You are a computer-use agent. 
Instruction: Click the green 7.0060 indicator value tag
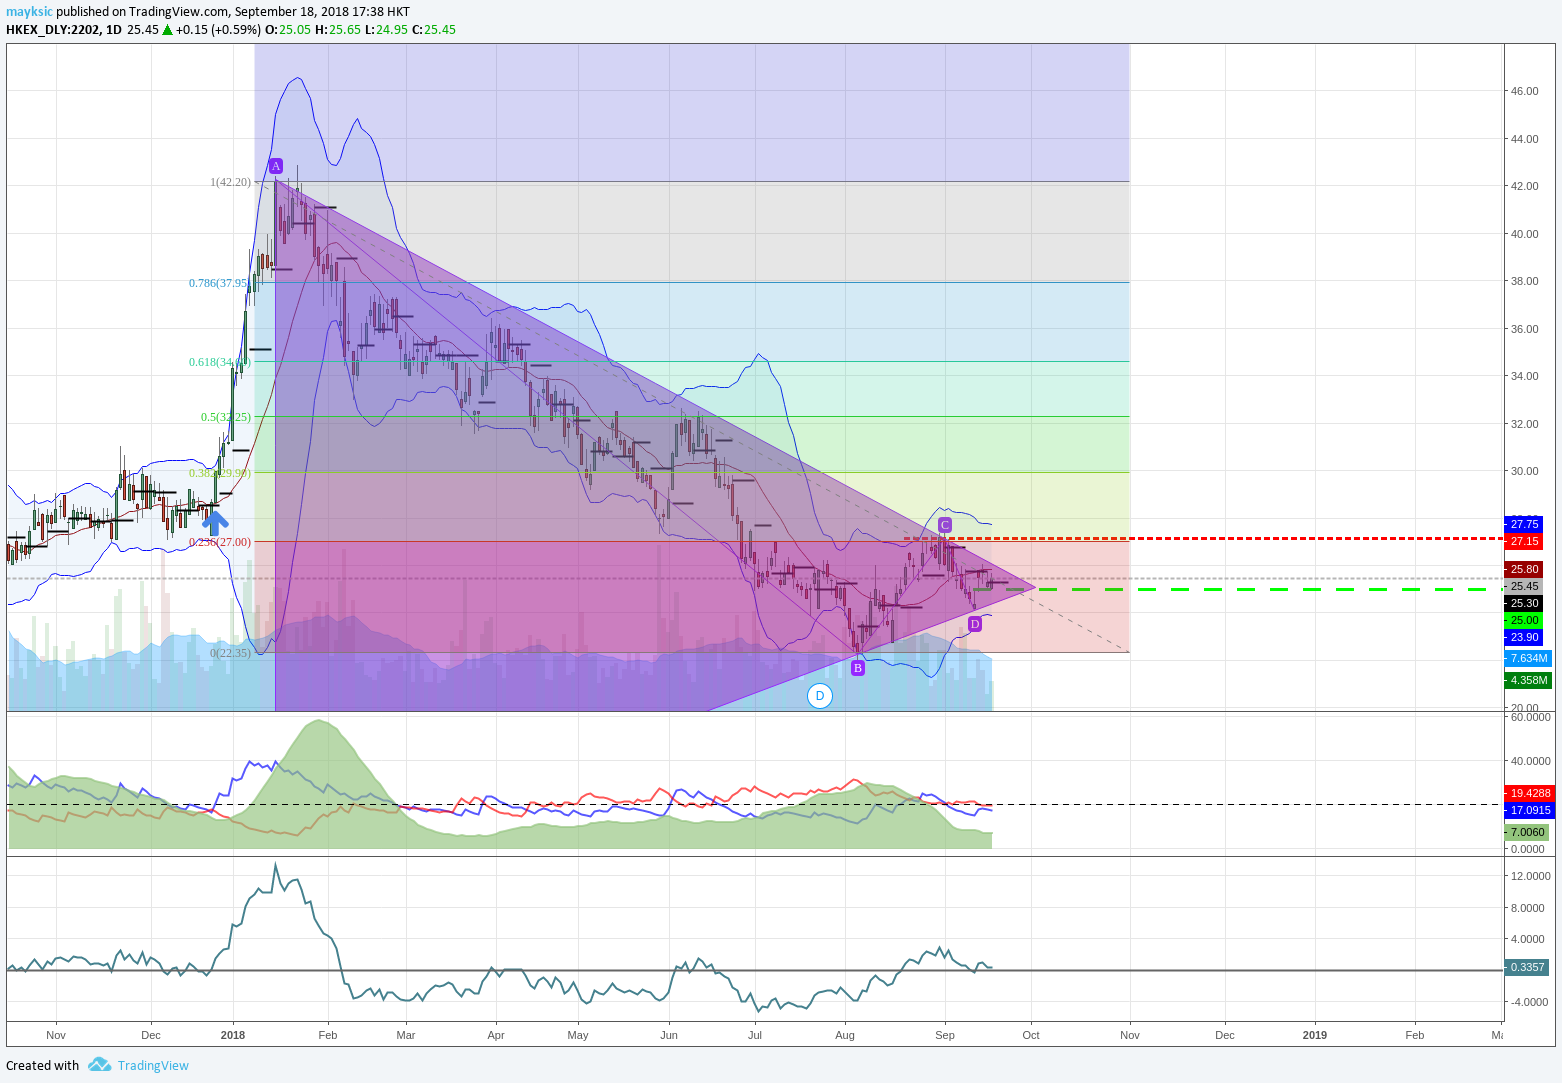[x=1528, y=832]
